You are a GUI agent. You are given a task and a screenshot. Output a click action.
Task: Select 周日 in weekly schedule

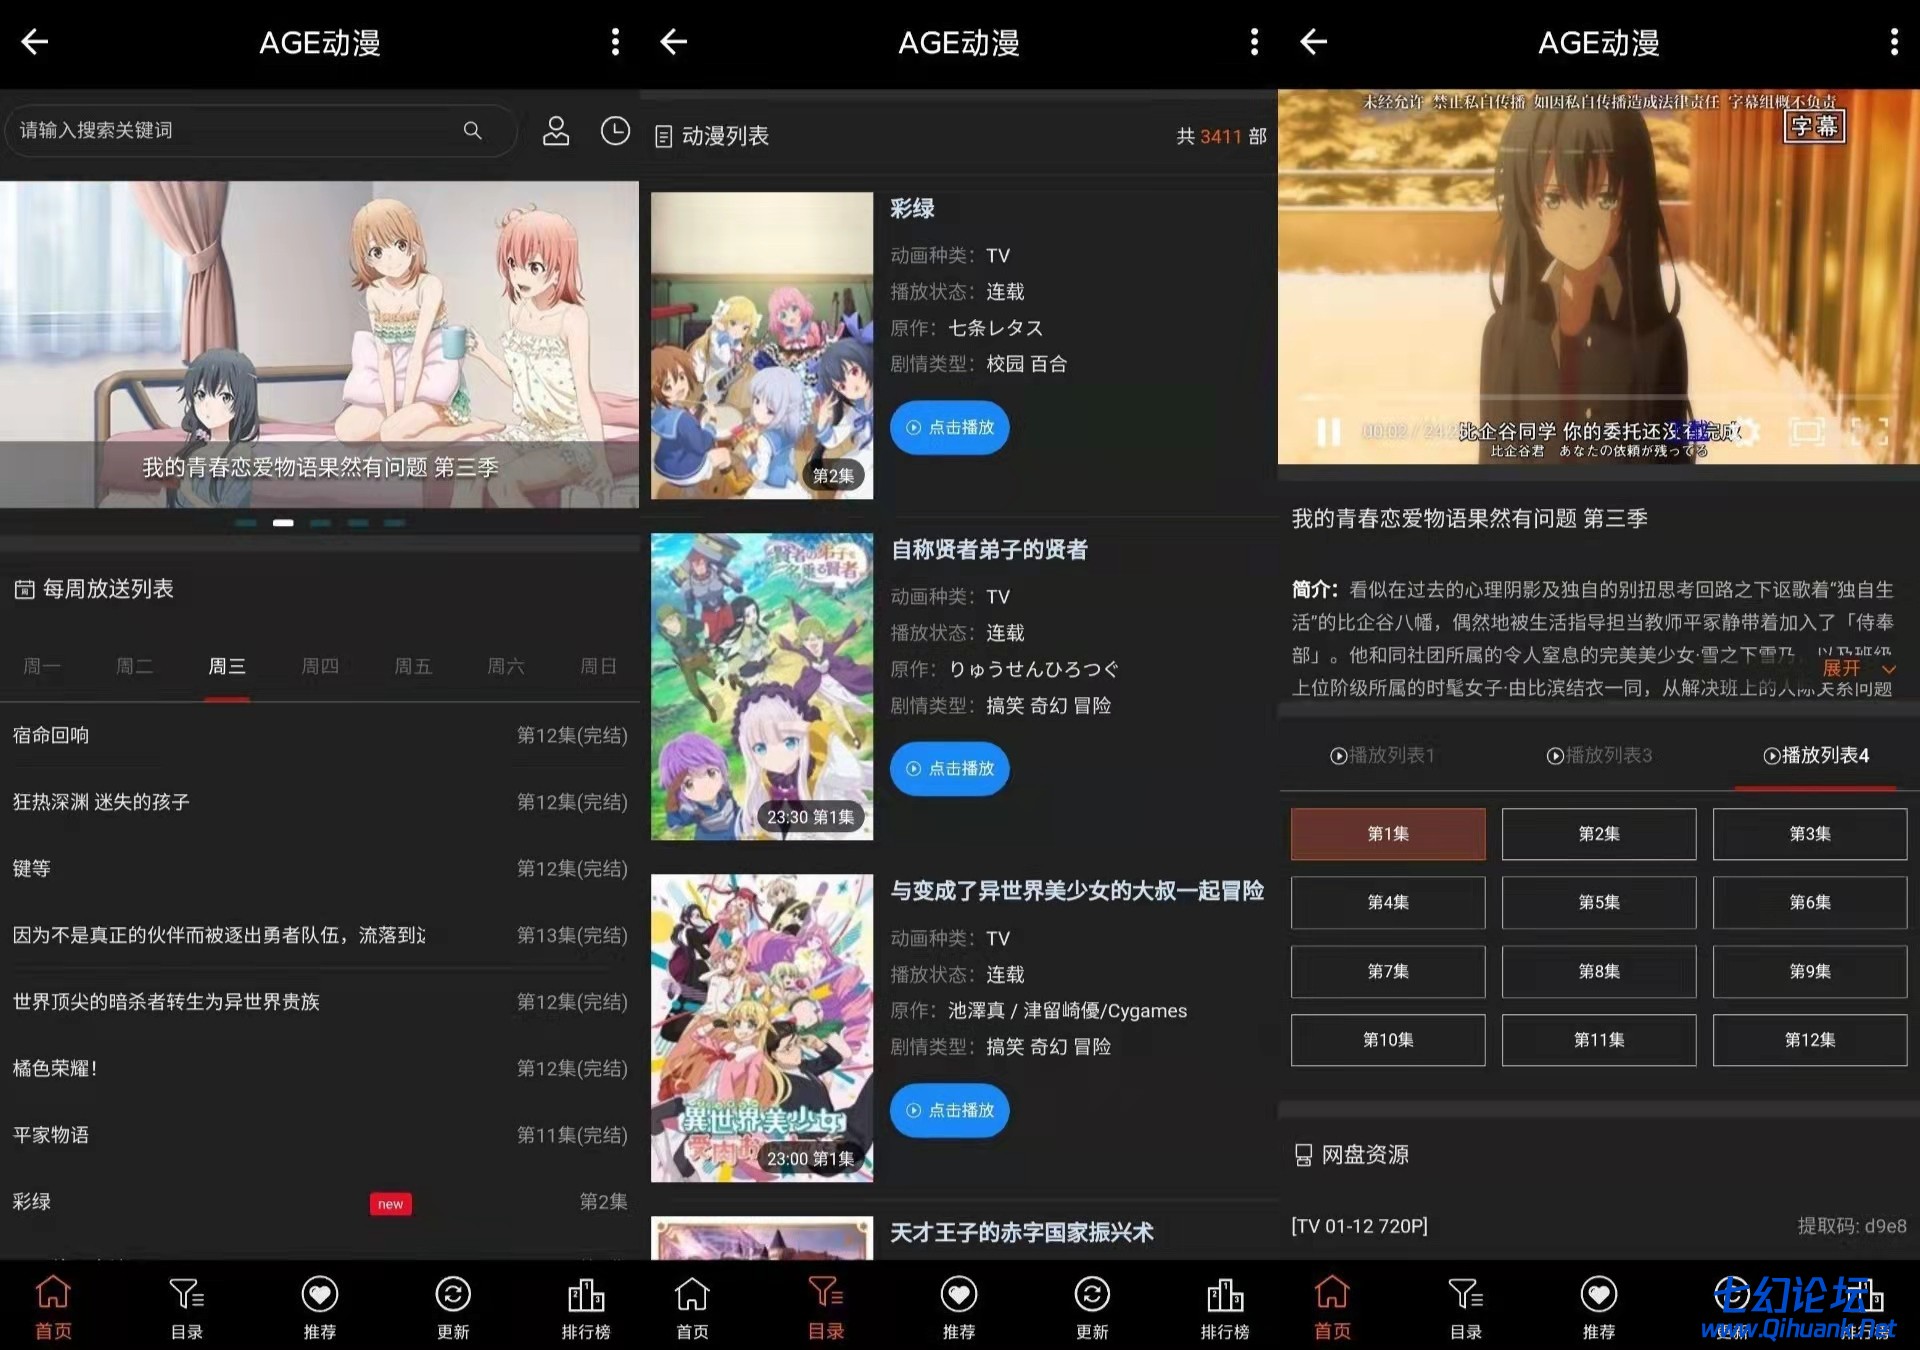point(599,666)
